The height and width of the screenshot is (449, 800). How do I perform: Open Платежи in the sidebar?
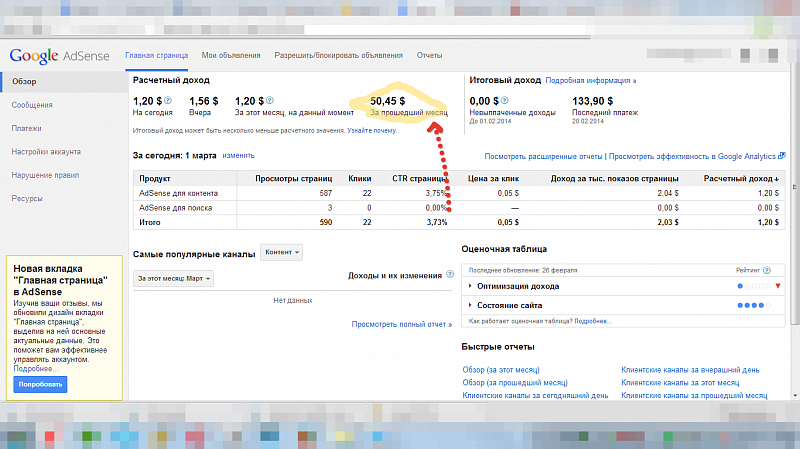click(27, 129)
